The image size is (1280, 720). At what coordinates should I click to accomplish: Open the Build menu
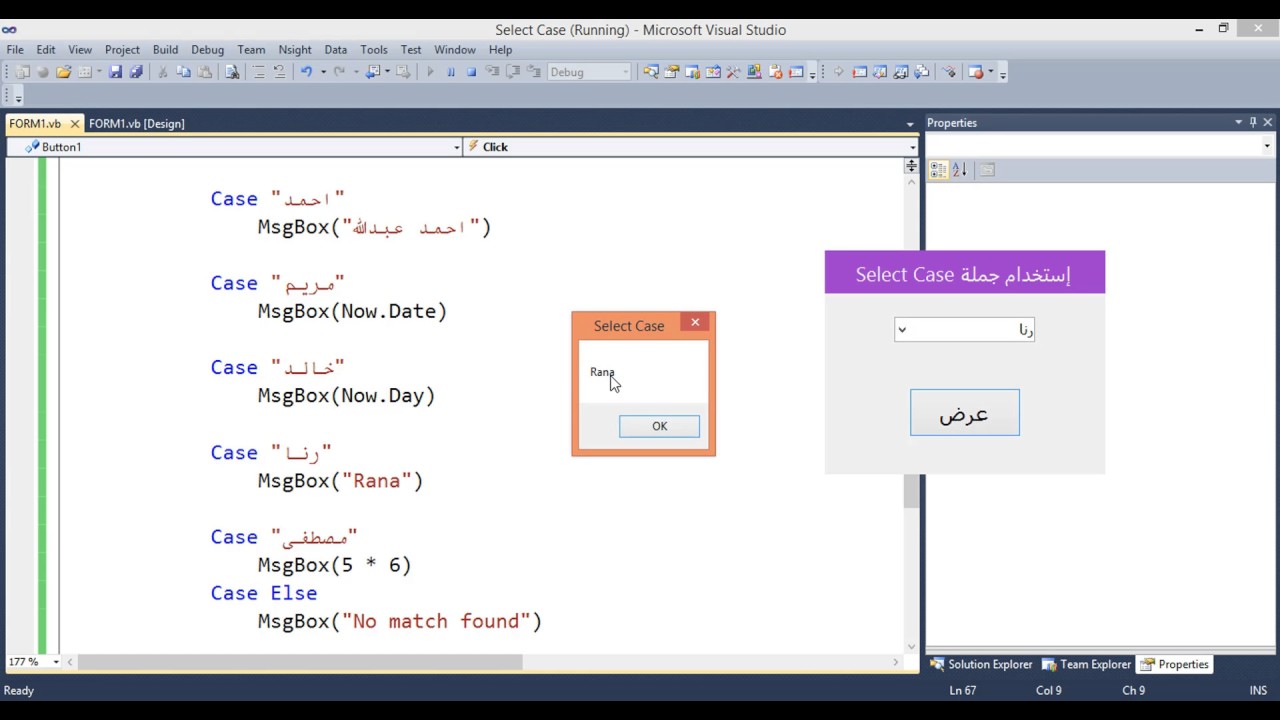[x=165, y=49]
